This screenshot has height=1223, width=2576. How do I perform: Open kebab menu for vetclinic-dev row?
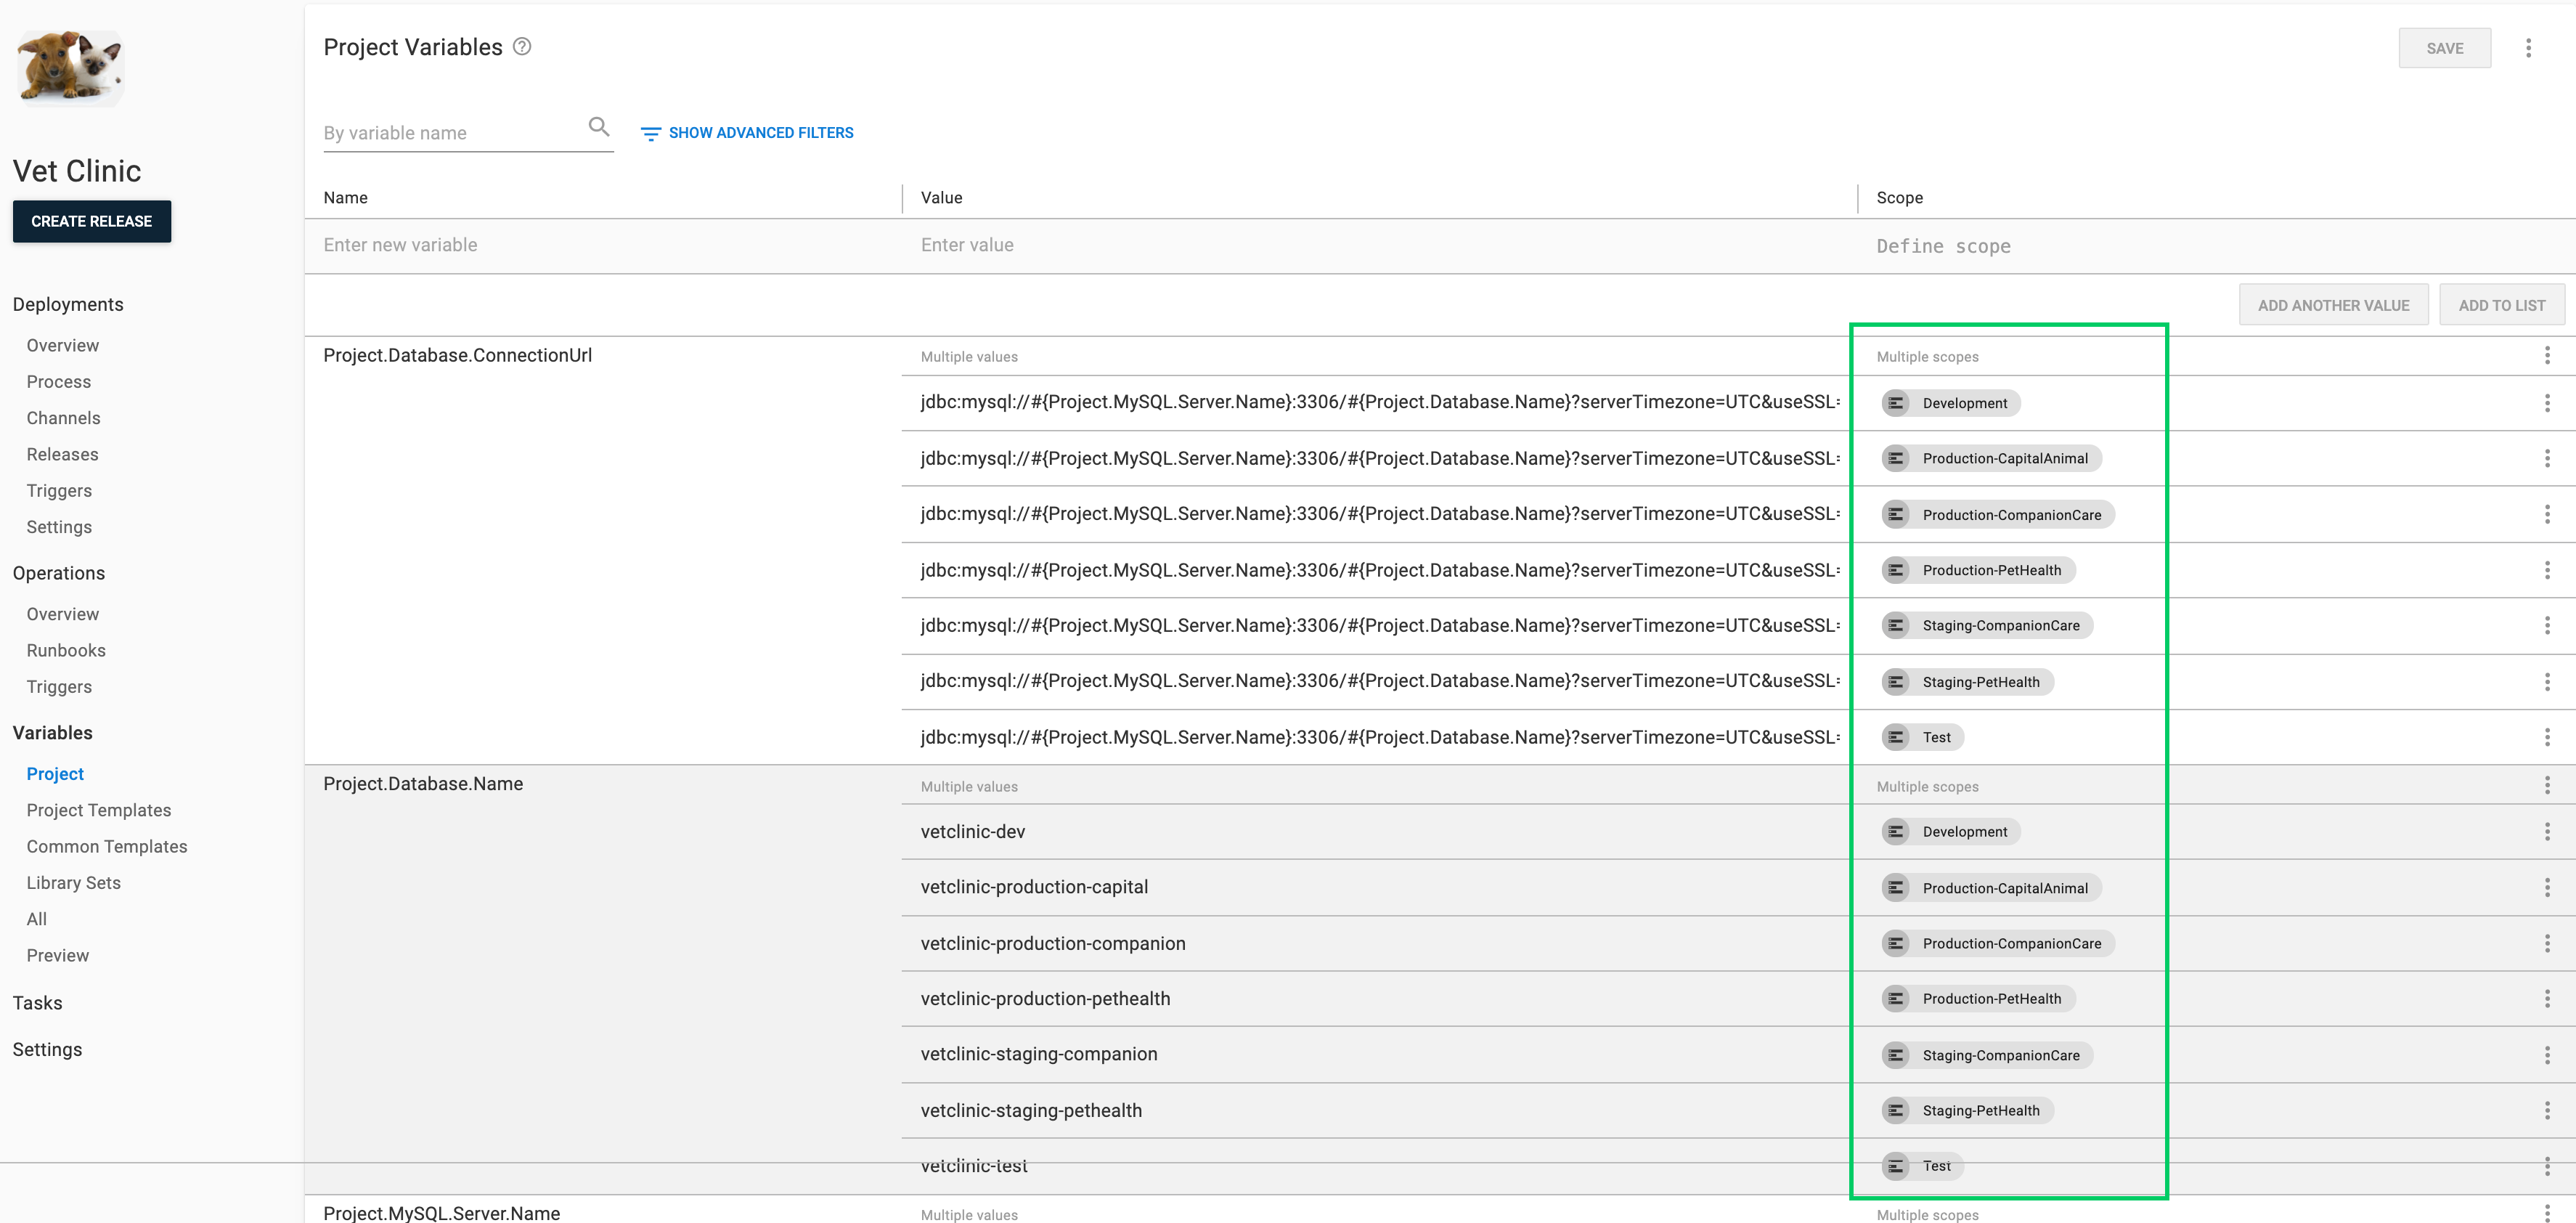[x=2546, y=832]
